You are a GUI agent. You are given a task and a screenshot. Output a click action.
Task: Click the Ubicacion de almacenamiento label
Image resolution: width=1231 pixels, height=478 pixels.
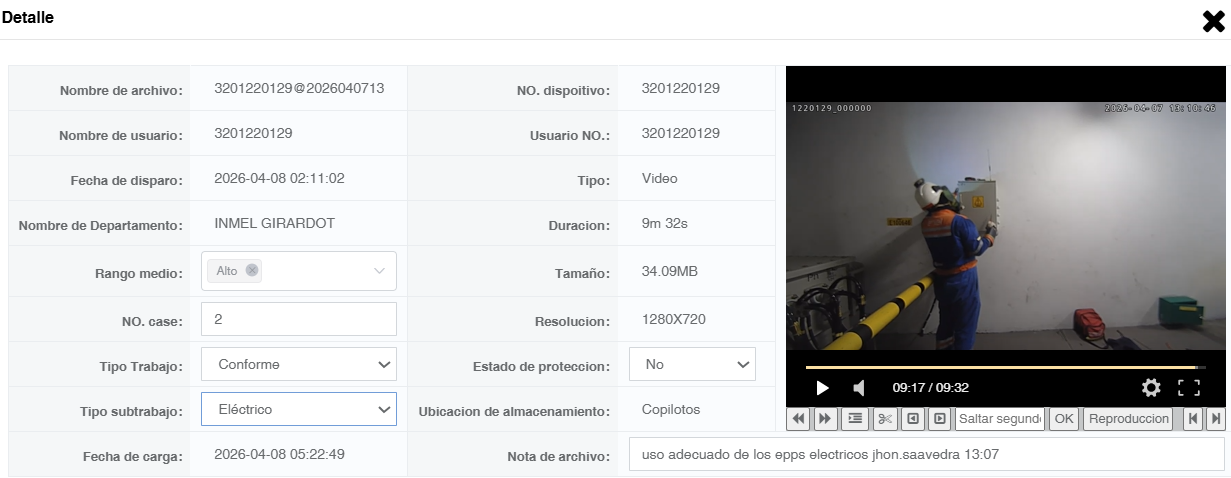click(x=514, y=412)
